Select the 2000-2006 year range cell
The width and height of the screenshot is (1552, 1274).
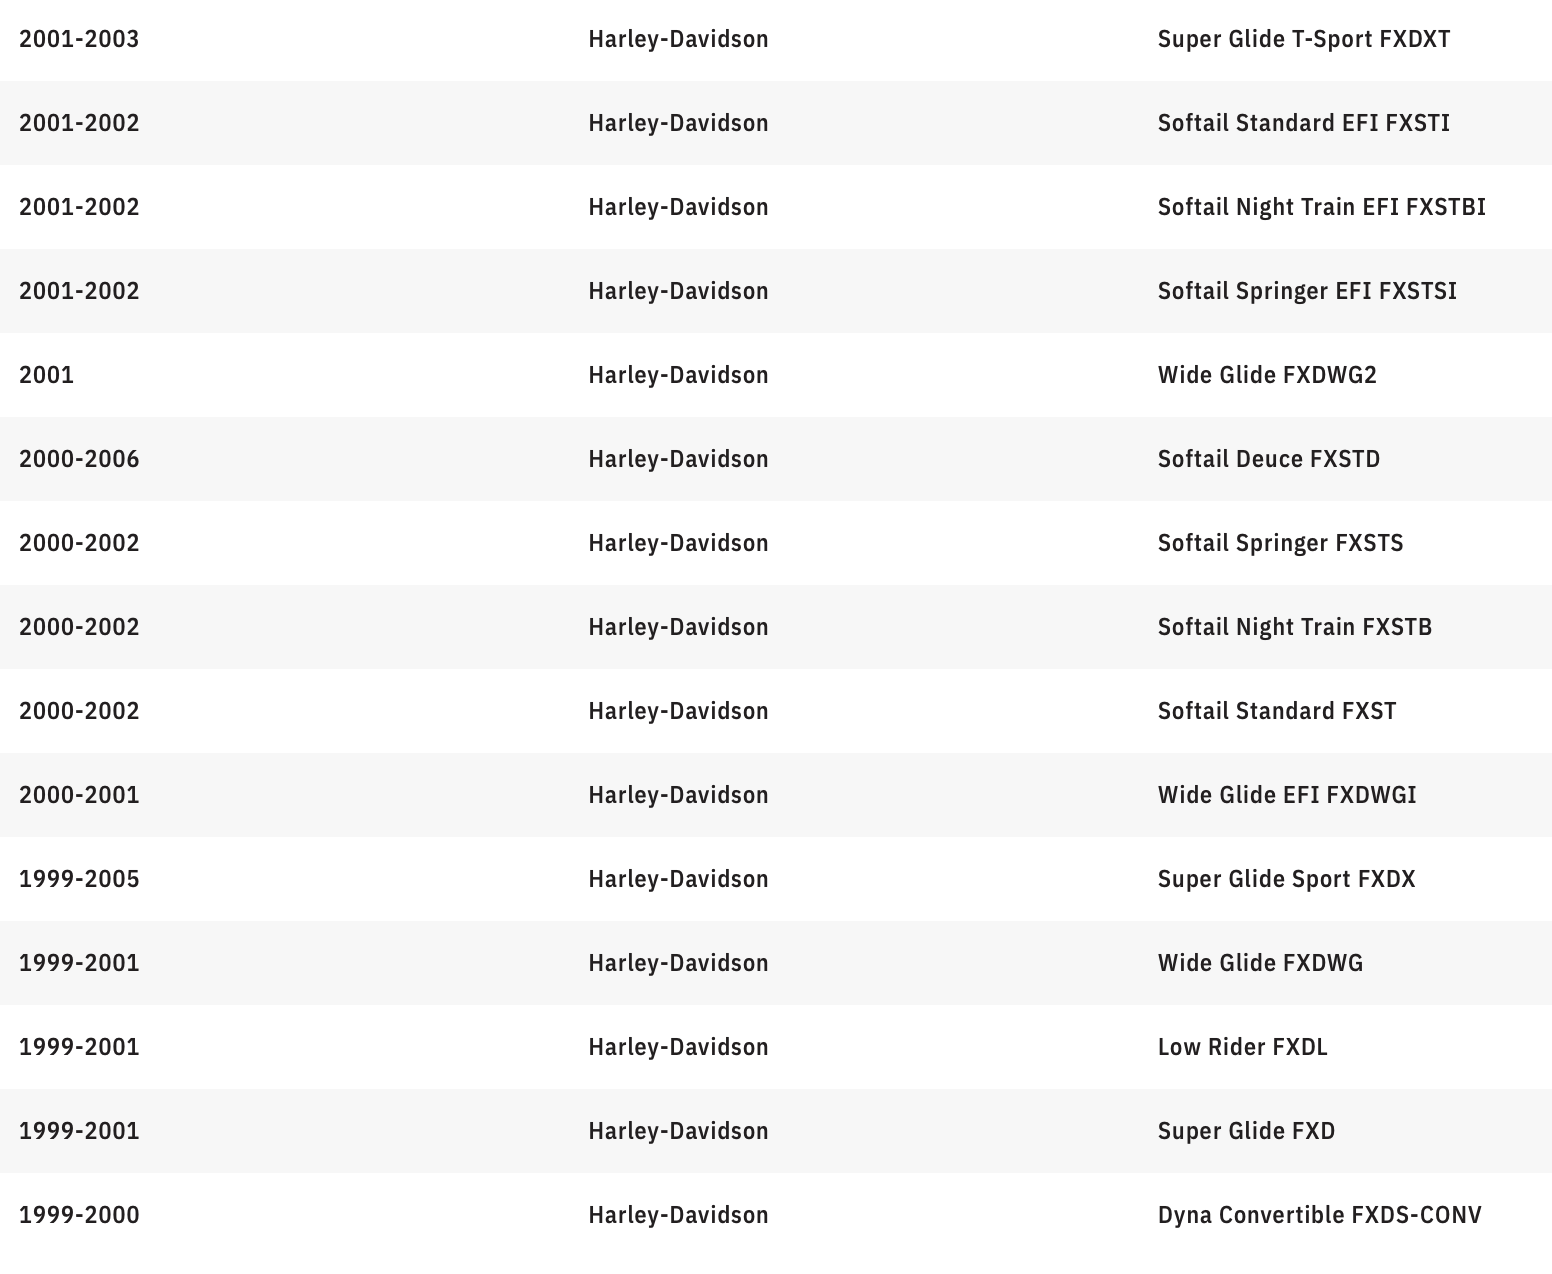click(x=79, y=459)
